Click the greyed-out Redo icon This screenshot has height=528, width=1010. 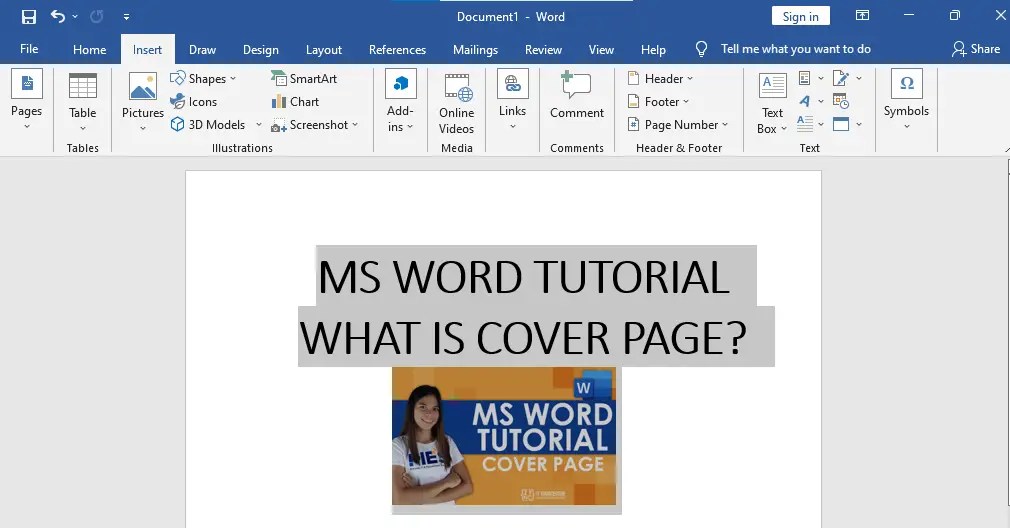coord(97,17)
